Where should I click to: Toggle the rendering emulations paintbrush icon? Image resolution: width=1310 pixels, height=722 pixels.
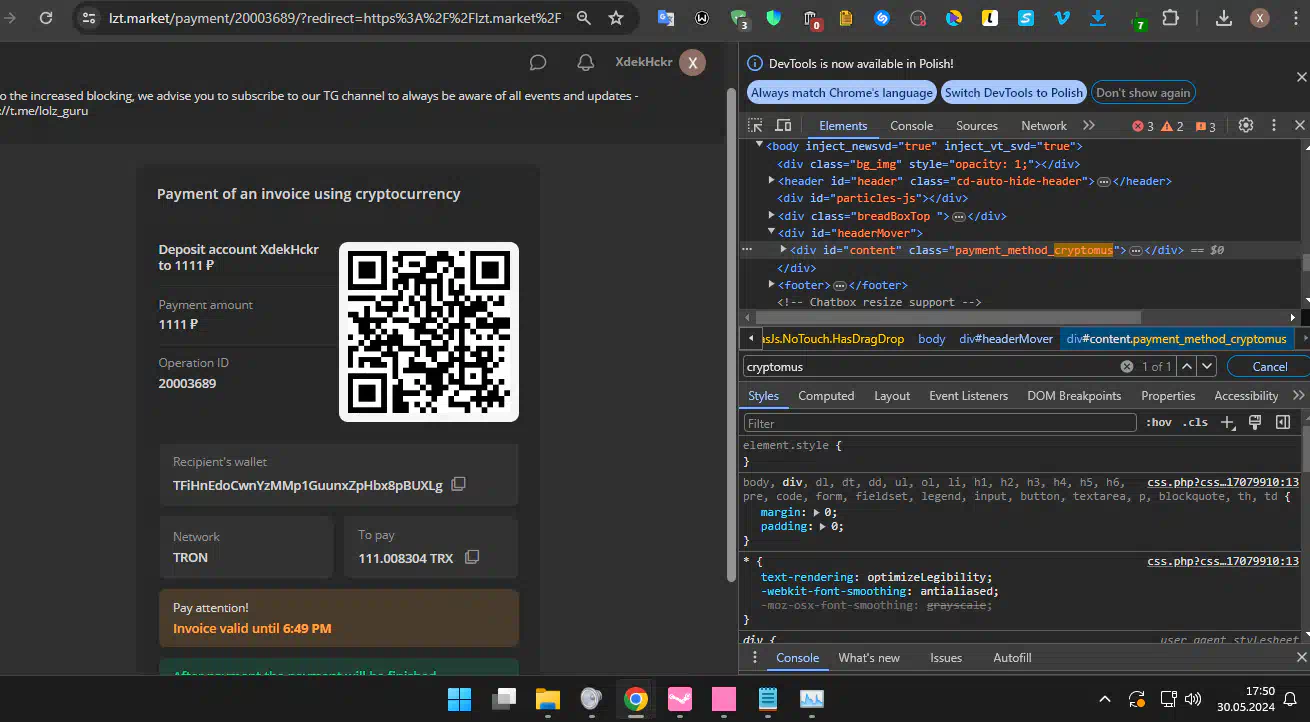(x=1255, y=422)
